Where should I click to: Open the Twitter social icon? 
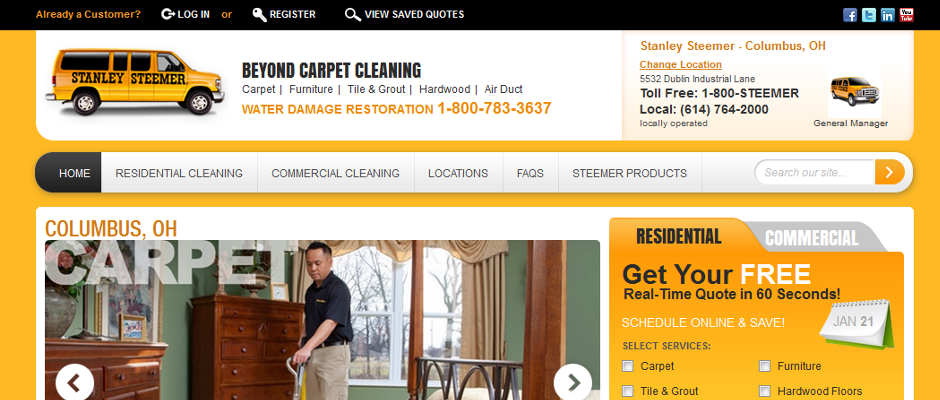(x=869, y=15)
